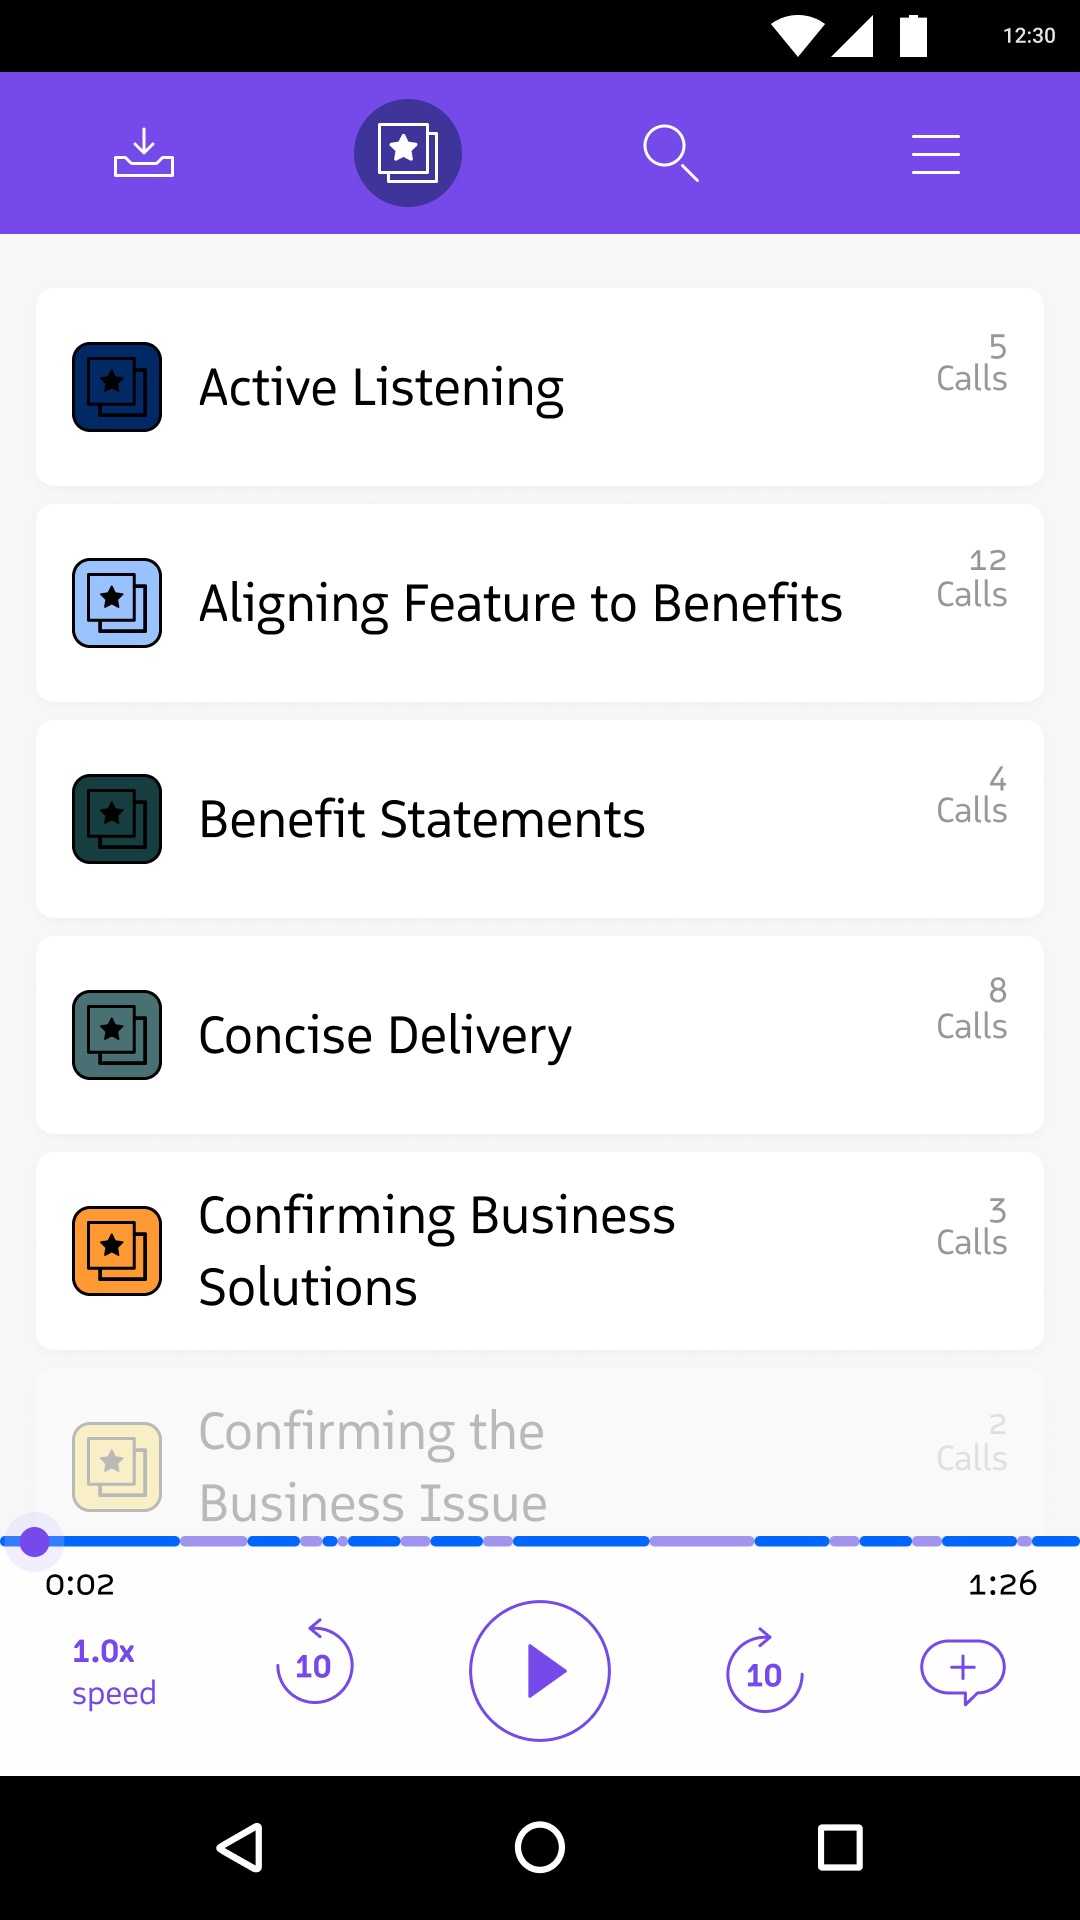The width and height of the screenshot is (1080, 1920).
Task: Select the starred playlists tab icon
Action: [408, 153]
